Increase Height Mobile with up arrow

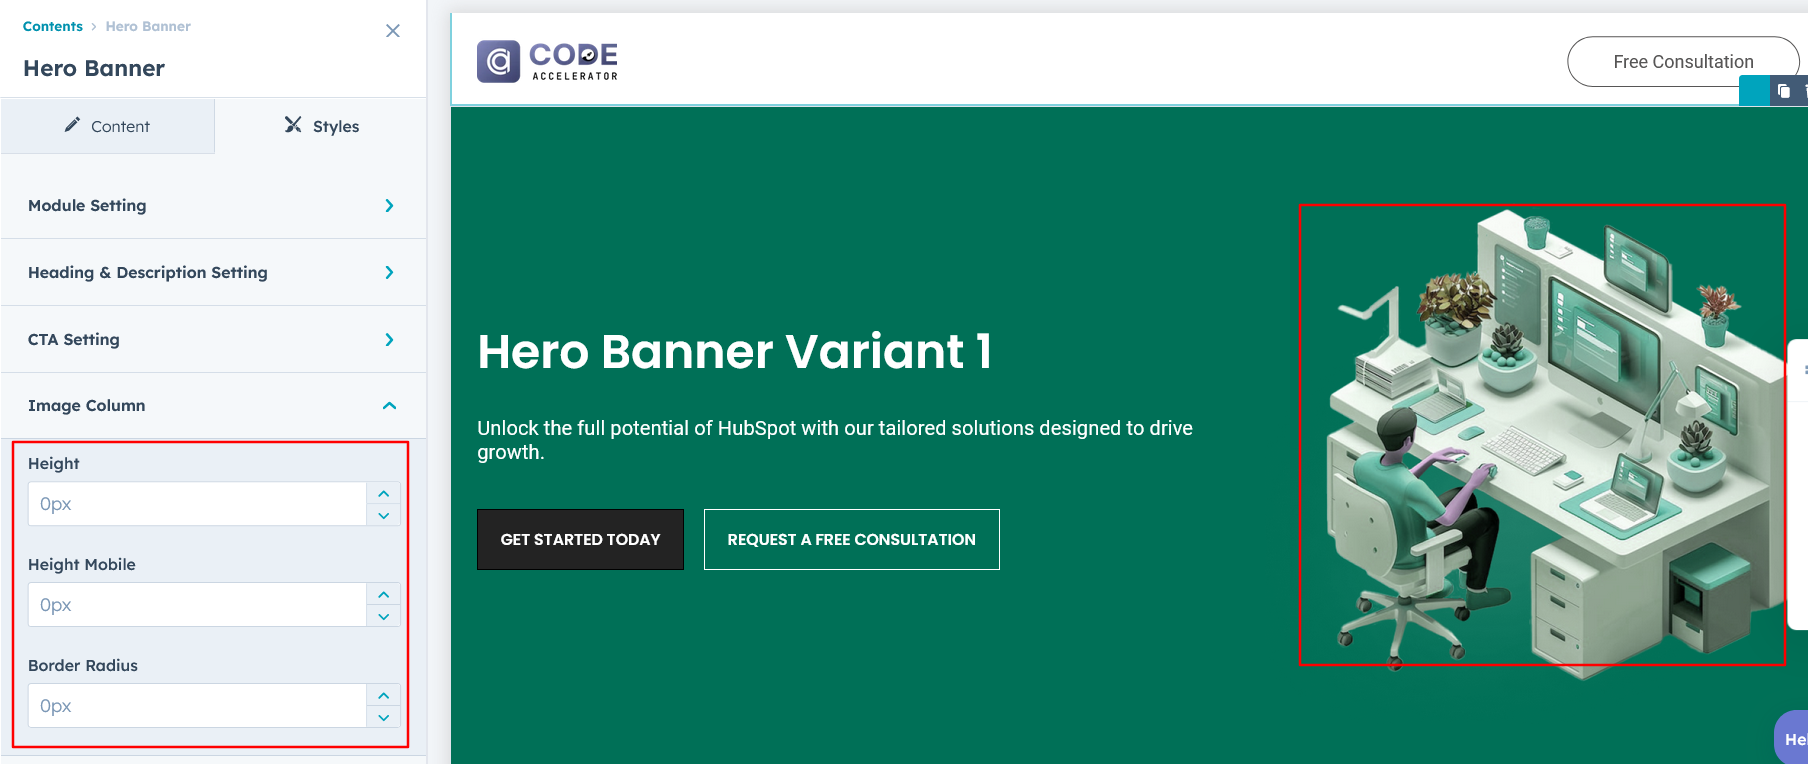coord(384,595)
